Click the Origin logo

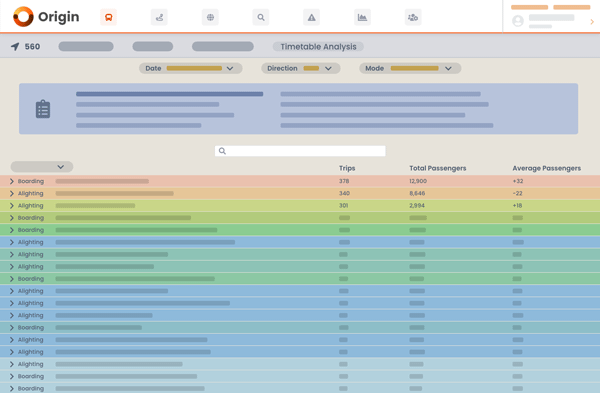(46, 17)
